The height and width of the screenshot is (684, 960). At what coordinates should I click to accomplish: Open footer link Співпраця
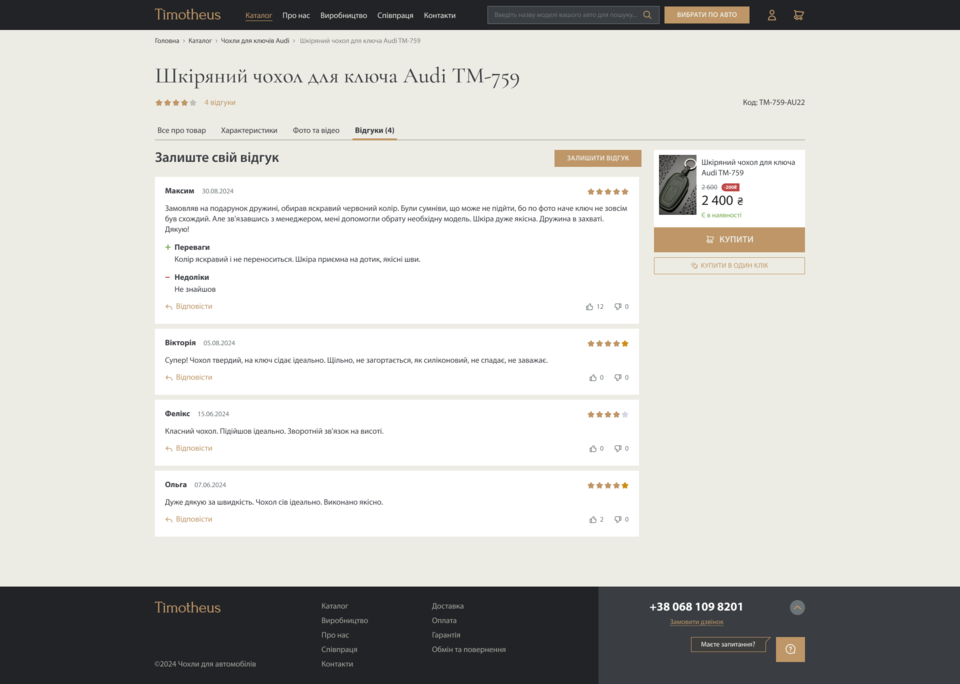339,650
